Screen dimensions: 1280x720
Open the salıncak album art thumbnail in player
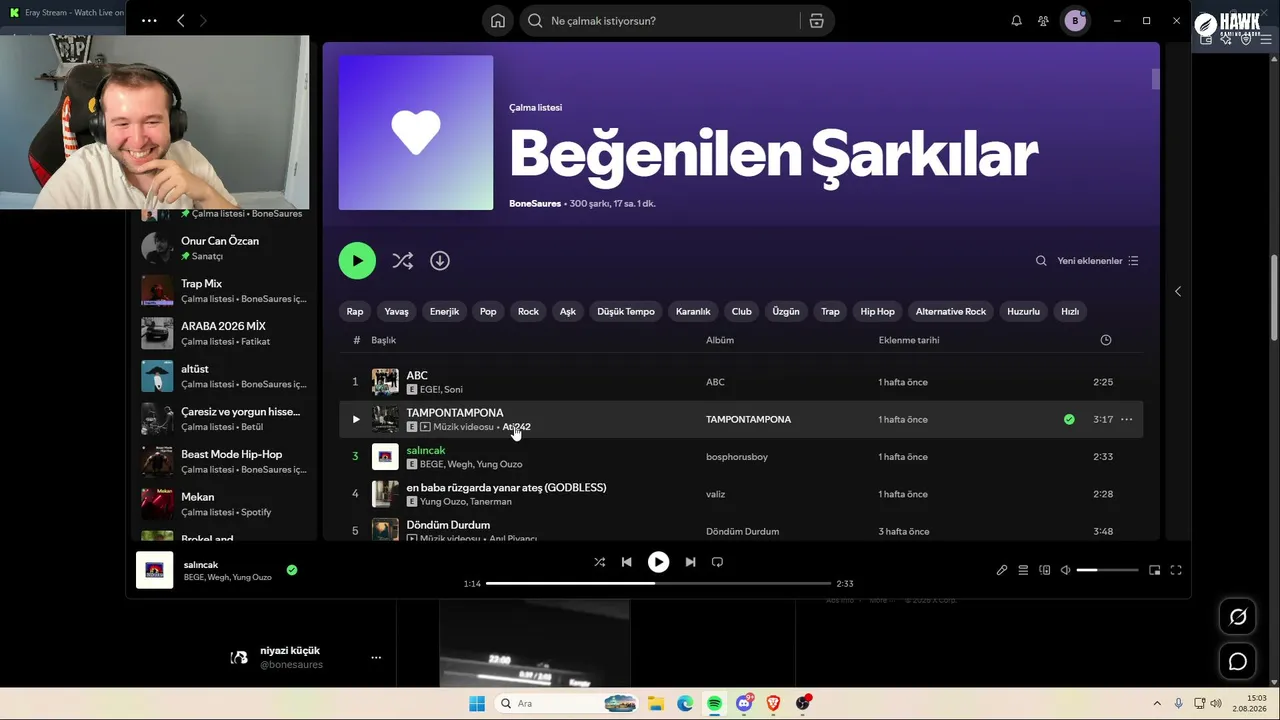tap(155, 570)
